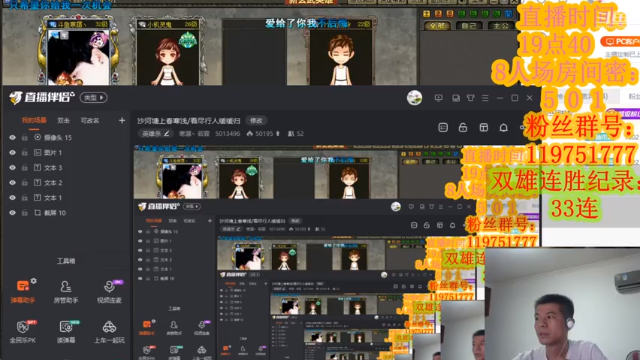
Task: Open the 全民乐PK tool
Action: [23, 331]
